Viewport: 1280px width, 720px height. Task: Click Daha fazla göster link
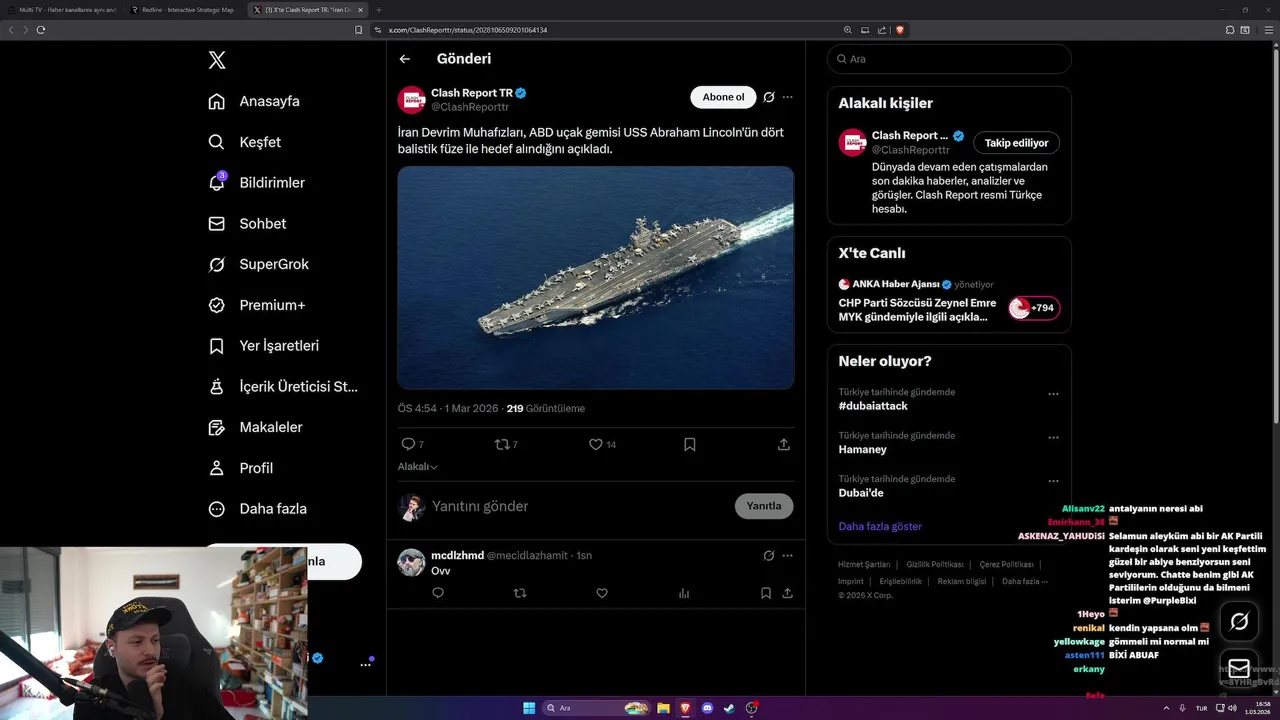pos(880,526)
